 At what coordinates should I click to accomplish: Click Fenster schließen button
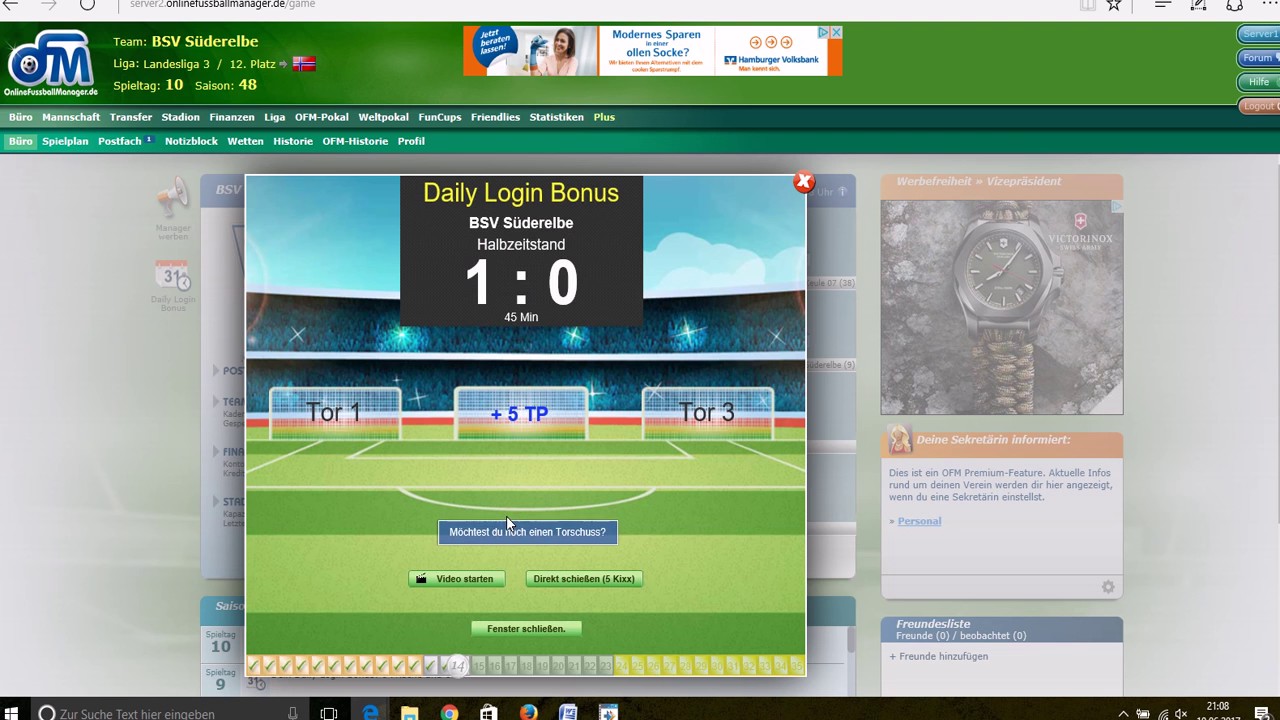click(526, 629)
